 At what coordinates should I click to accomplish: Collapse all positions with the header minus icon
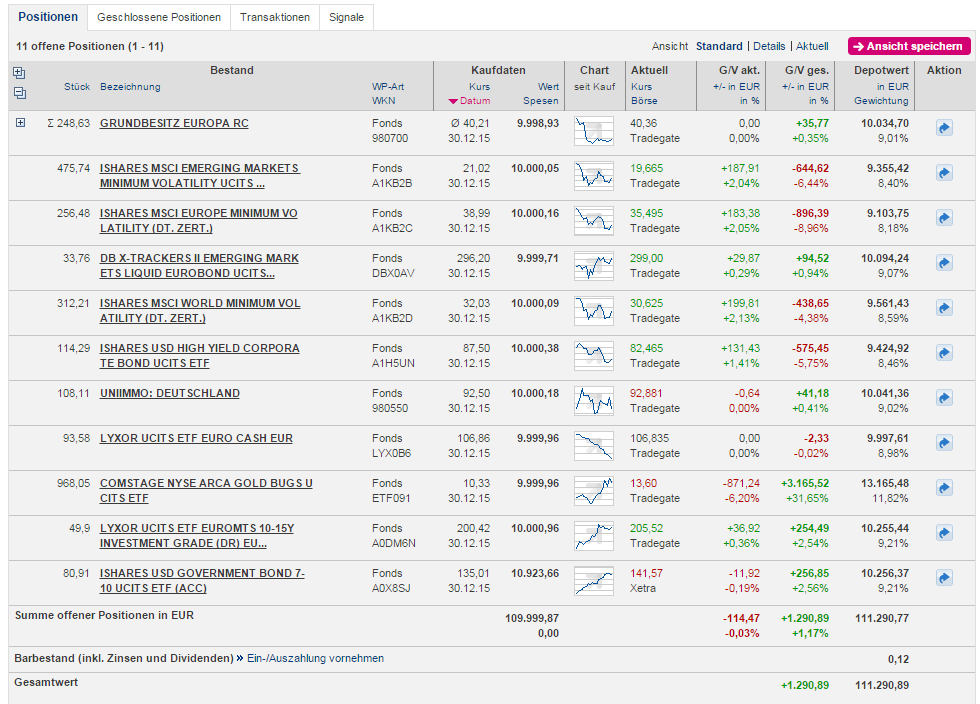point(19,93)
